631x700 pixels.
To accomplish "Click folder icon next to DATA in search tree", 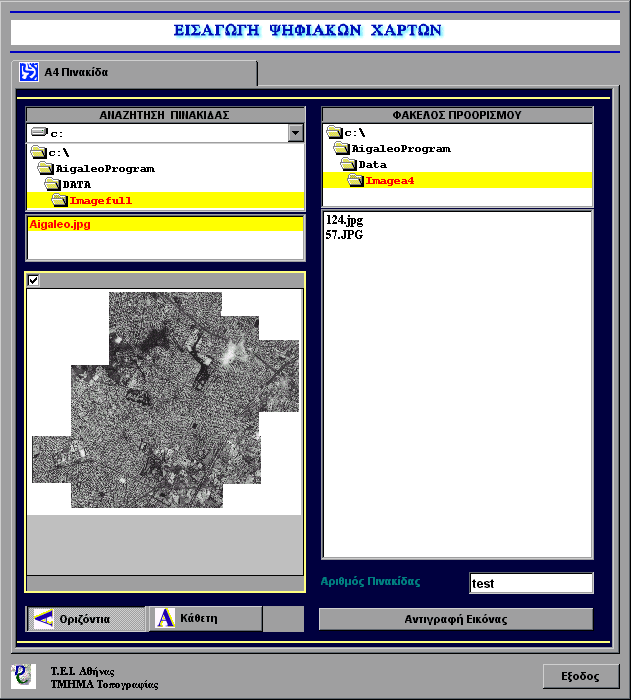I will [x=52, y=184].
